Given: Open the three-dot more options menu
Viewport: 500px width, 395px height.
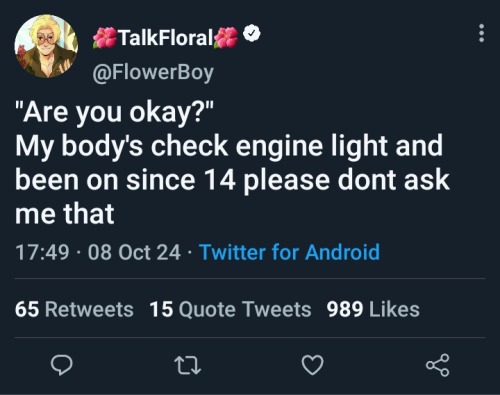Looking at the screenshot, I should (x=481, y=33).
